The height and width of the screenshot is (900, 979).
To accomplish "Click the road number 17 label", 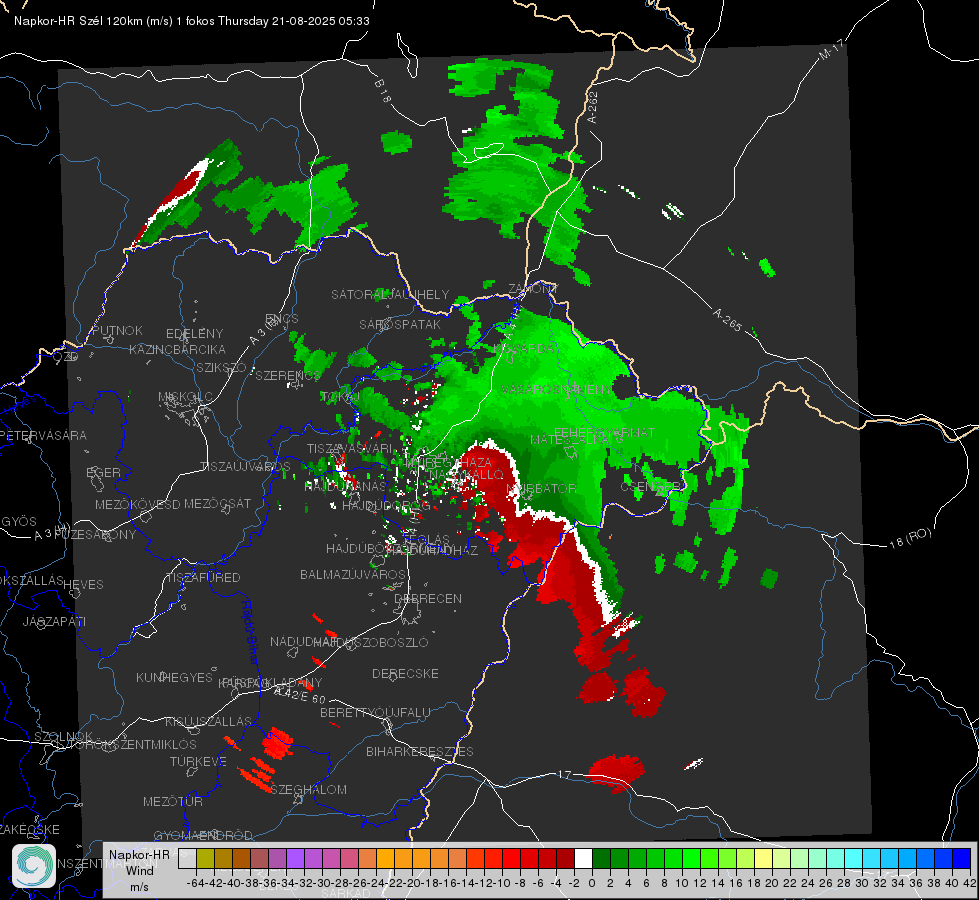I will click(564, 774).
